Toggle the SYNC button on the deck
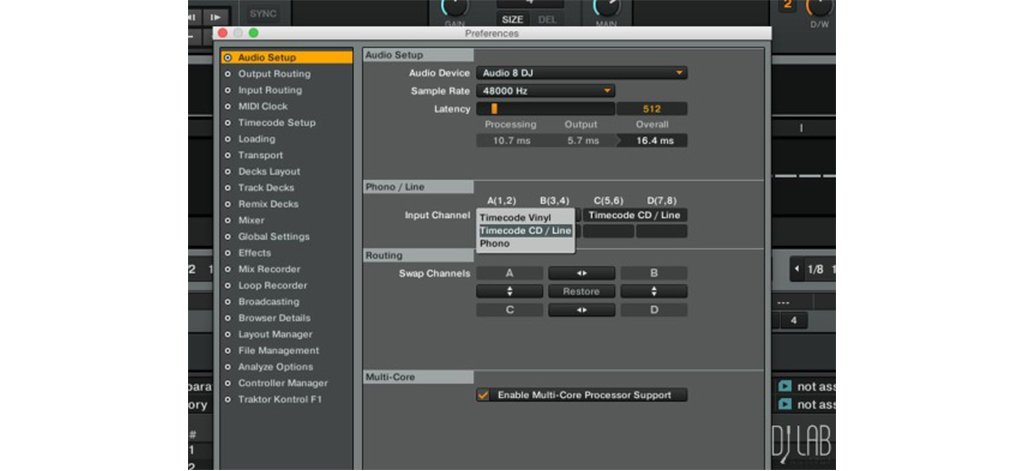 263,14
